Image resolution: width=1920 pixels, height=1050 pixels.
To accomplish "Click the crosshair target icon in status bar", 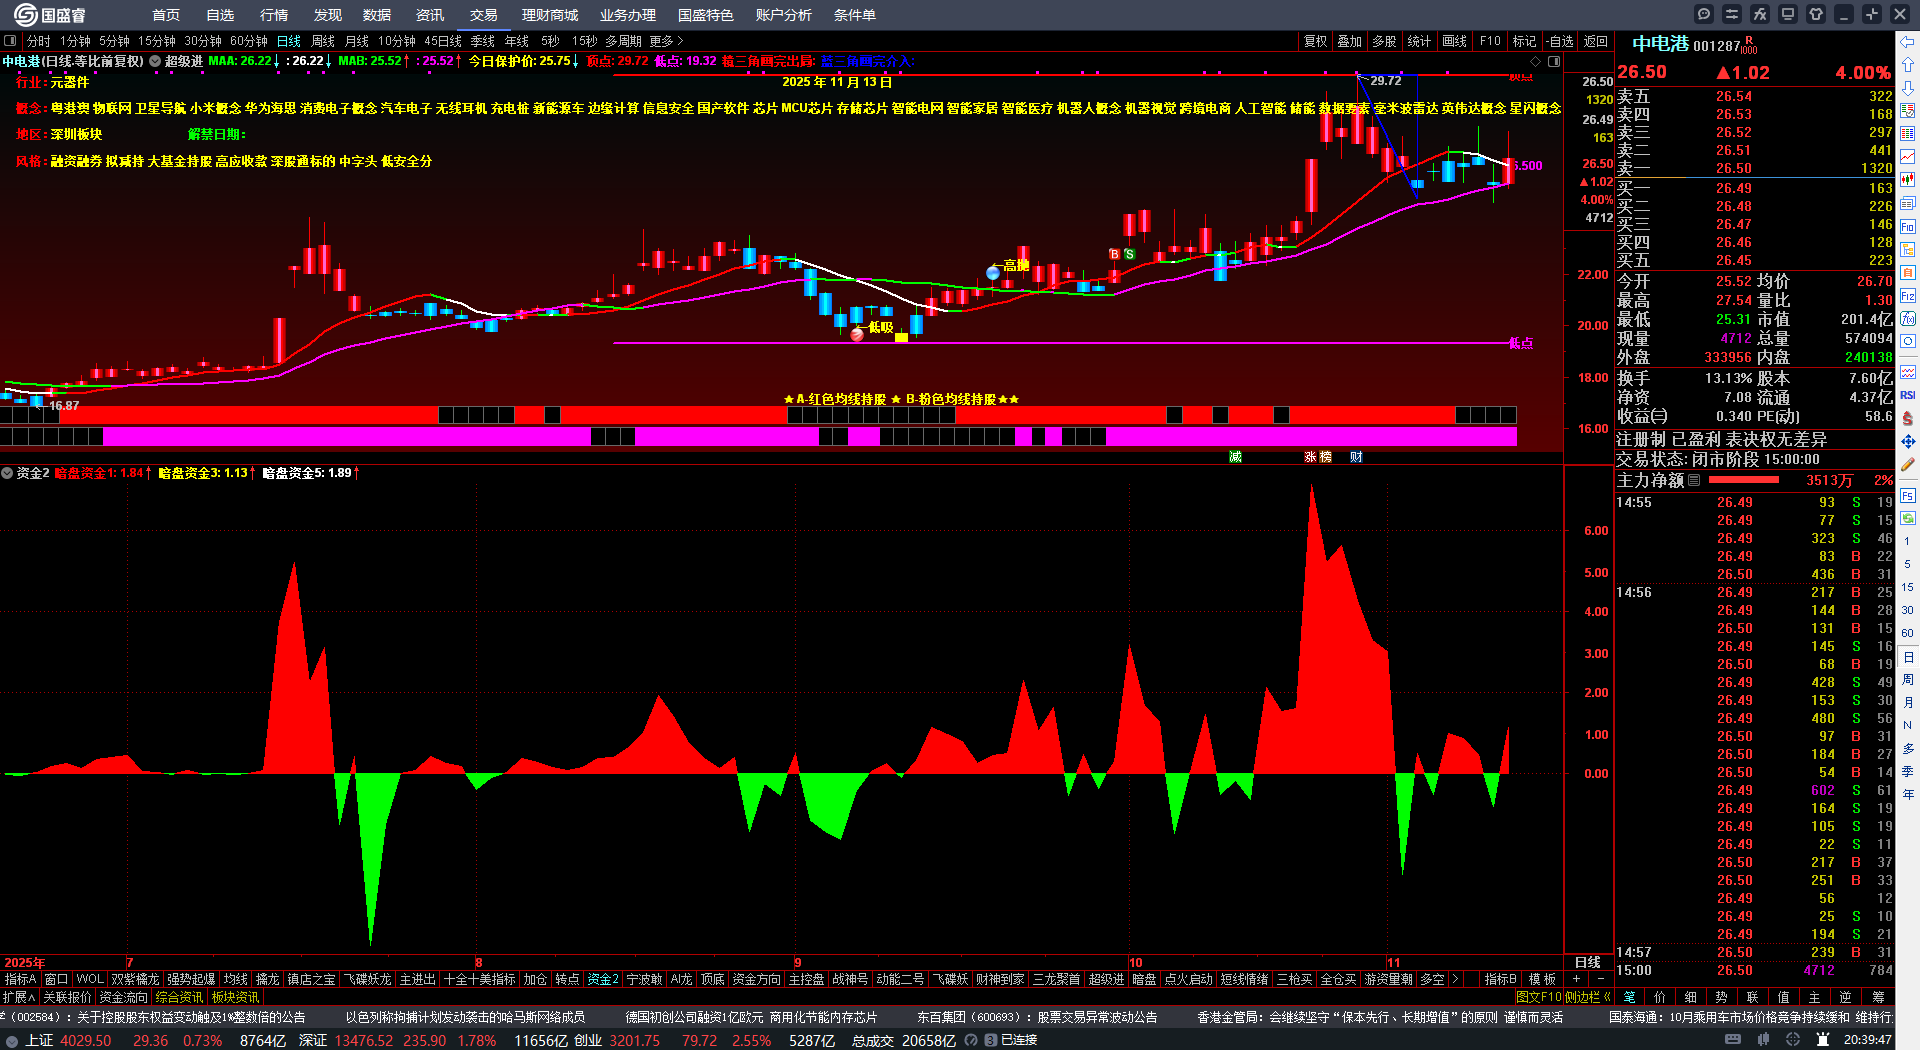I will point(1794,1040).
